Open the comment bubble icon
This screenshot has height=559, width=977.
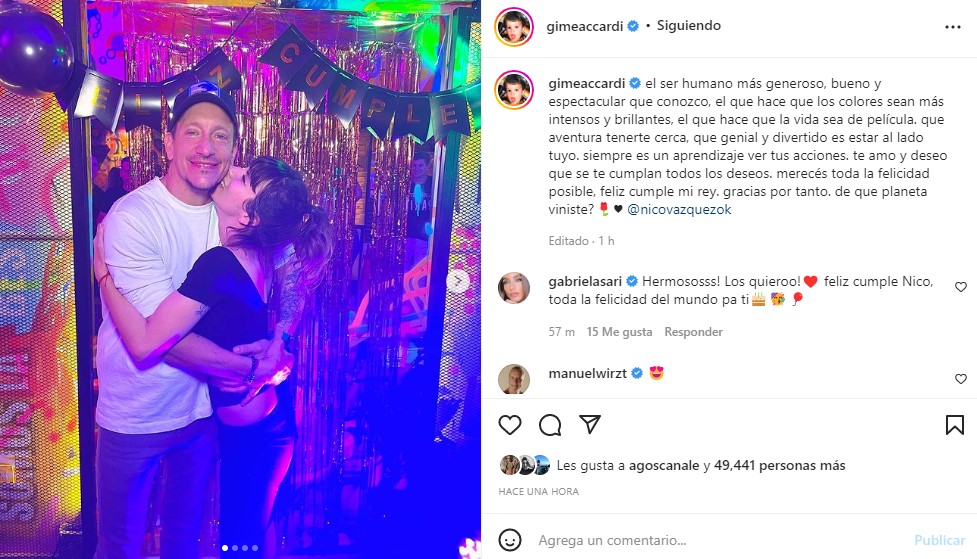[x=550, y=425]
